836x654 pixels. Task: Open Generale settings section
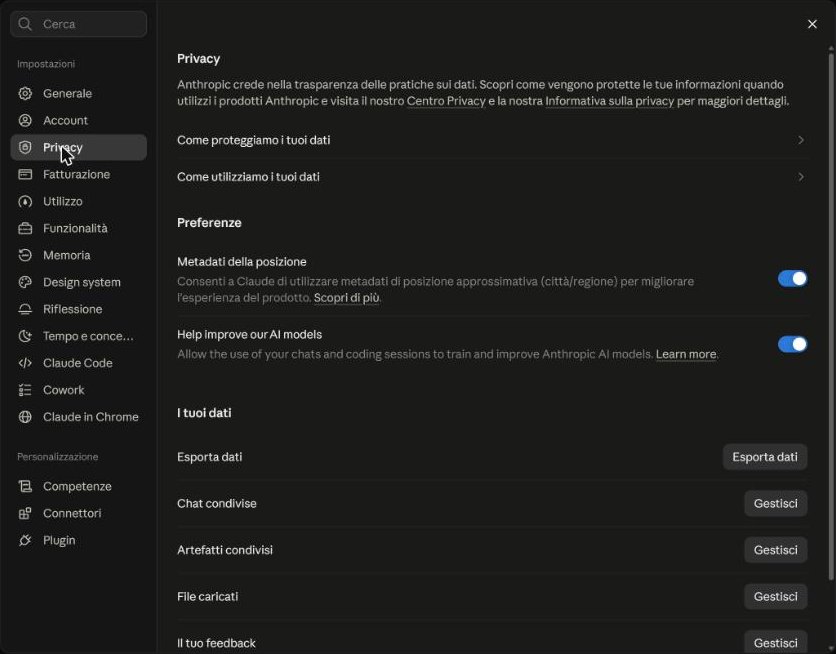[x=78, y=93]
